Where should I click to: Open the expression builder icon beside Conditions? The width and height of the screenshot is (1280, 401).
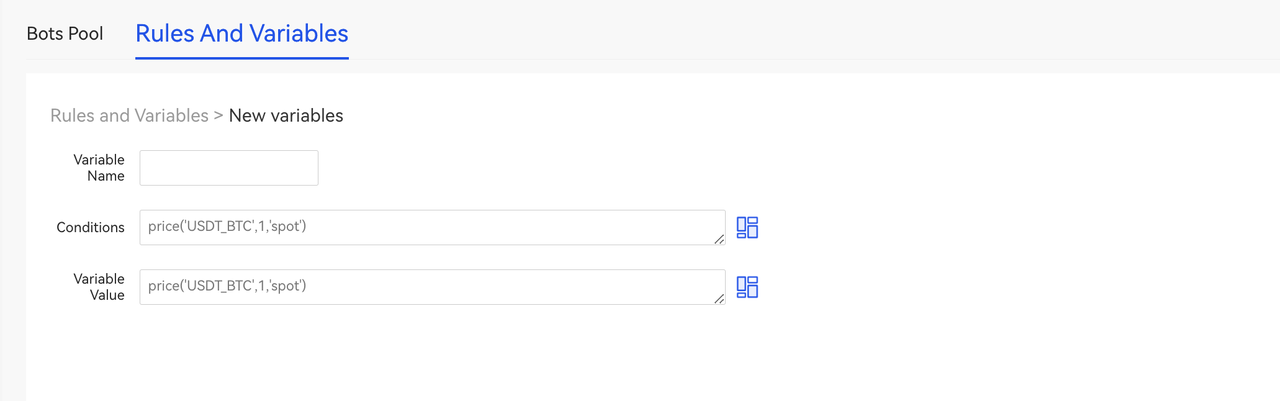tap(747, 228)
